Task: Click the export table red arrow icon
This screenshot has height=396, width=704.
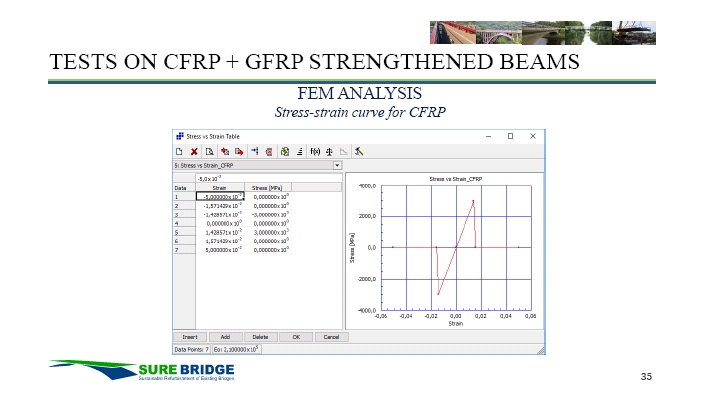Action: click(239, 152)
